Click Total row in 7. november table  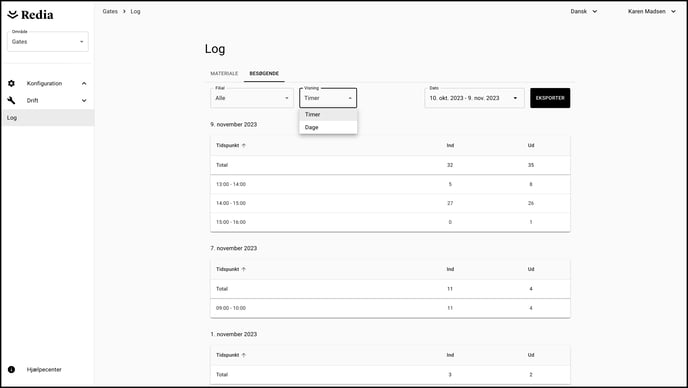(390, 289)
